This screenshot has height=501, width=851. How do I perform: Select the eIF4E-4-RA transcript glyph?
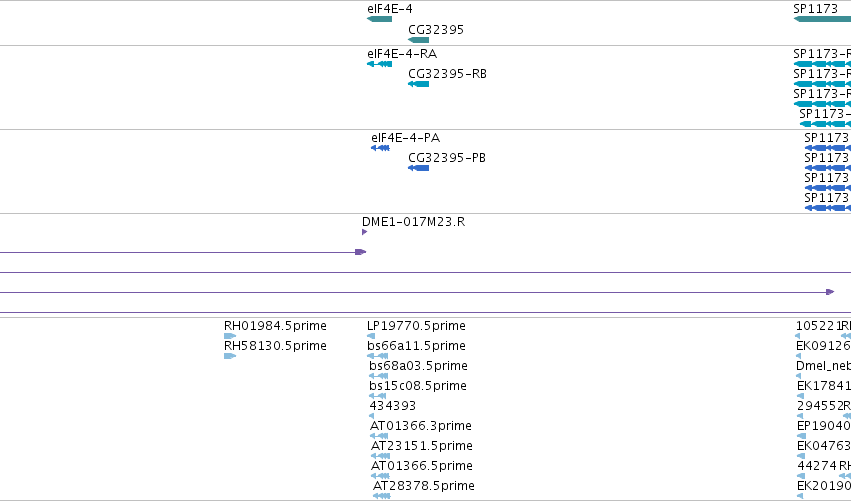(379, 64)
